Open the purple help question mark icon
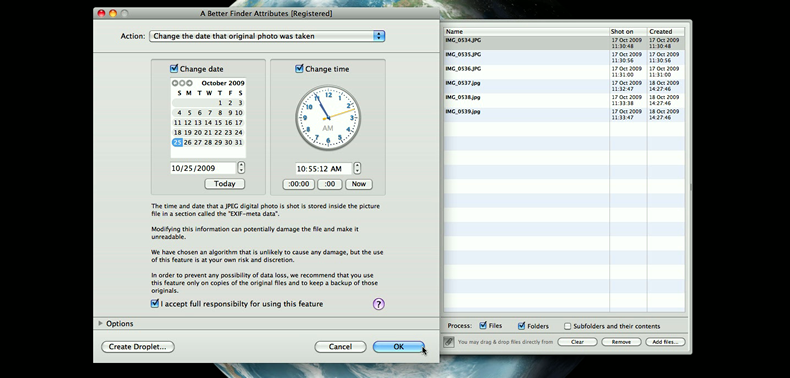The image size is (790, 378). 378,304
